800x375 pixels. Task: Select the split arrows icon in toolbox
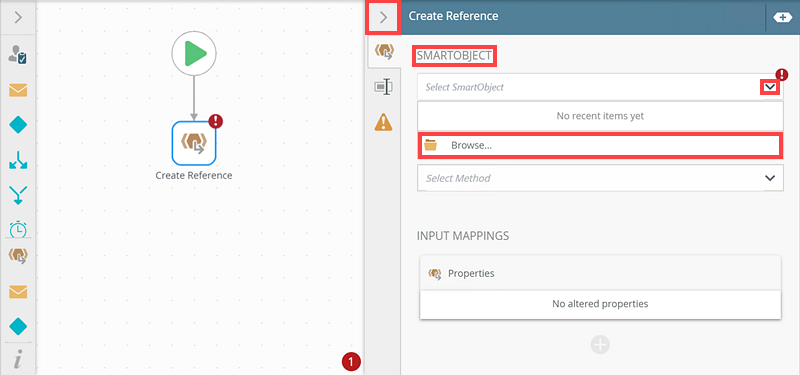tap(18, 160)
